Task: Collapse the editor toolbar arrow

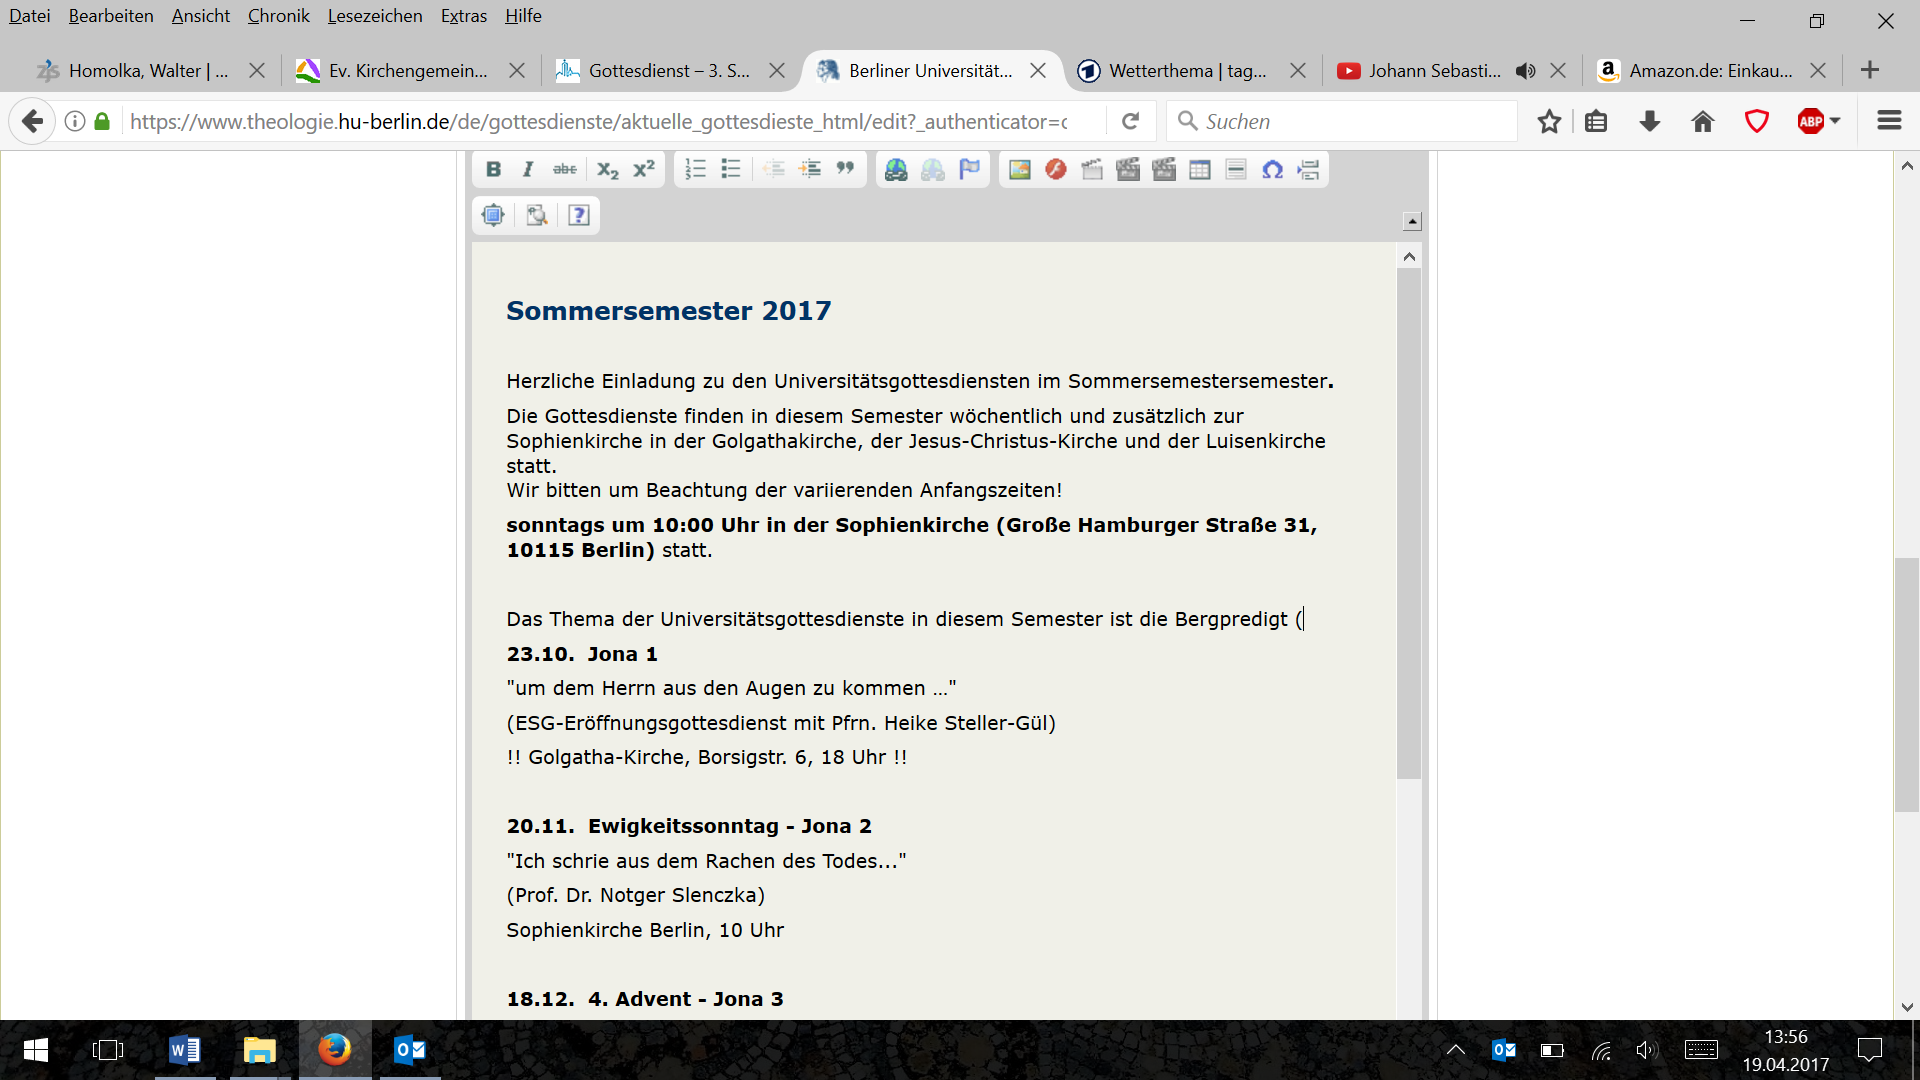Action: point(1412,221)
